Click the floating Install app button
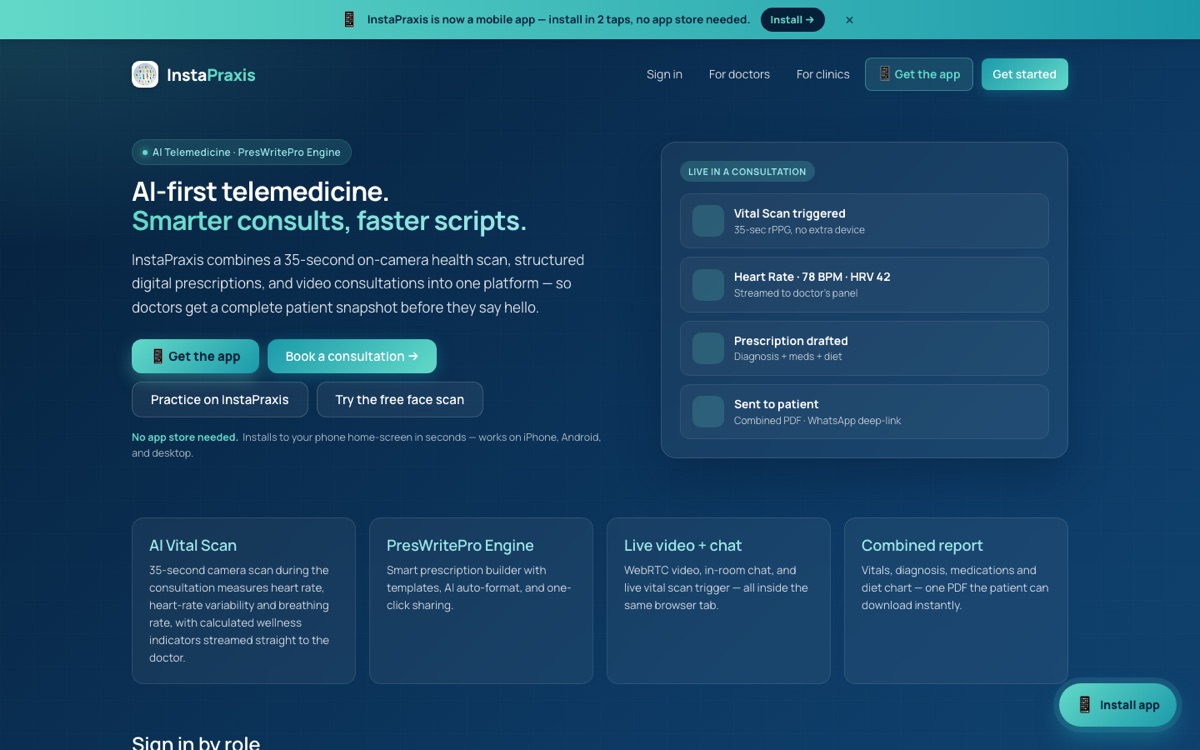The height and width of the screenshot is (750, 1200). click(x=1118, y=705)
